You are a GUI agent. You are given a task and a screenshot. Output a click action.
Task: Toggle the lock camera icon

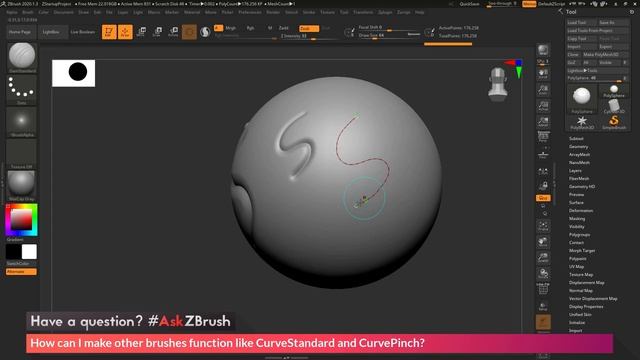coord(543,186)
